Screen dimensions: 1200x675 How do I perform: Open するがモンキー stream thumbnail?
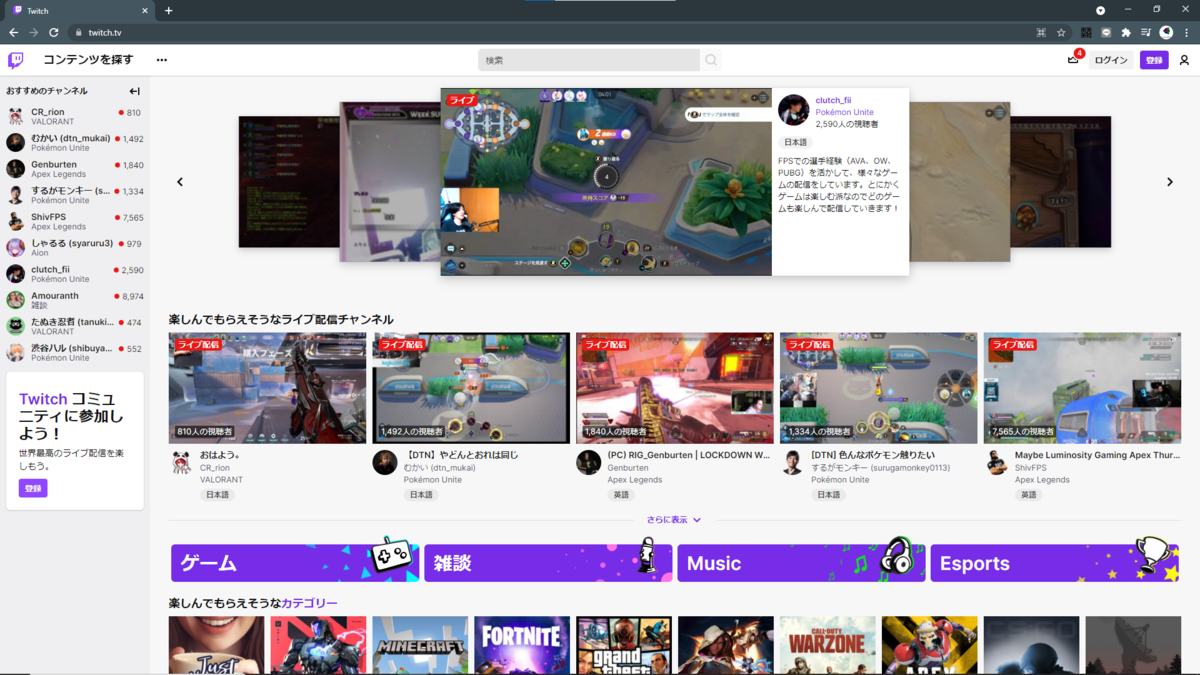coord(879,388)
